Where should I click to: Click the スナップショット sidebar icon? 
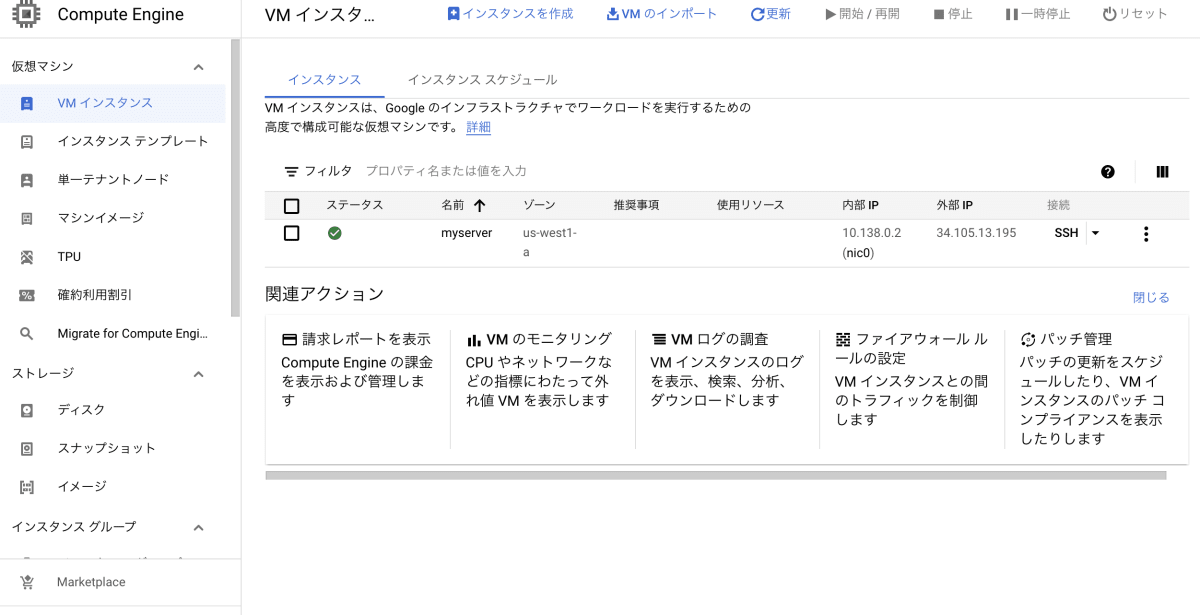[27, 448]
